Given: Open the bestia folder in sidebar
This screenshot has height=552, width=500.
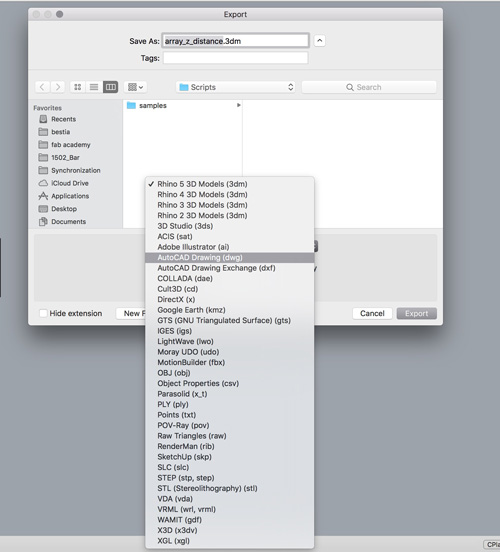Looking at the screenshot, I should click(54, 132).
